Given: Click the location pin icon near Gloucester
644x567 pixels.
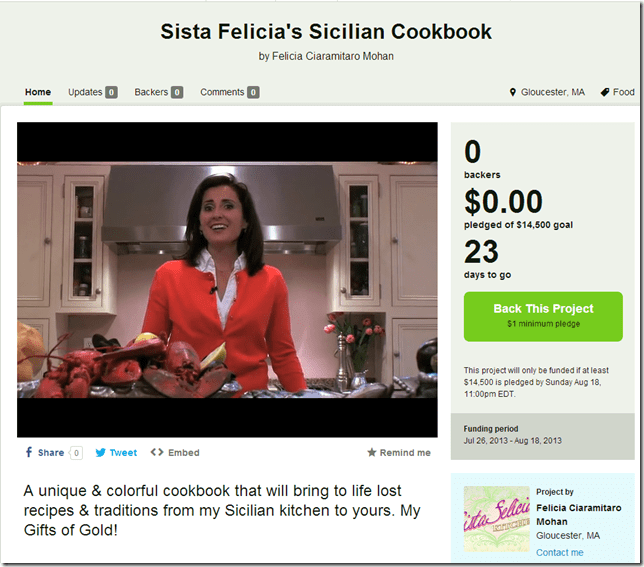Looking at the screenshot, I should [x=513, y=92].
